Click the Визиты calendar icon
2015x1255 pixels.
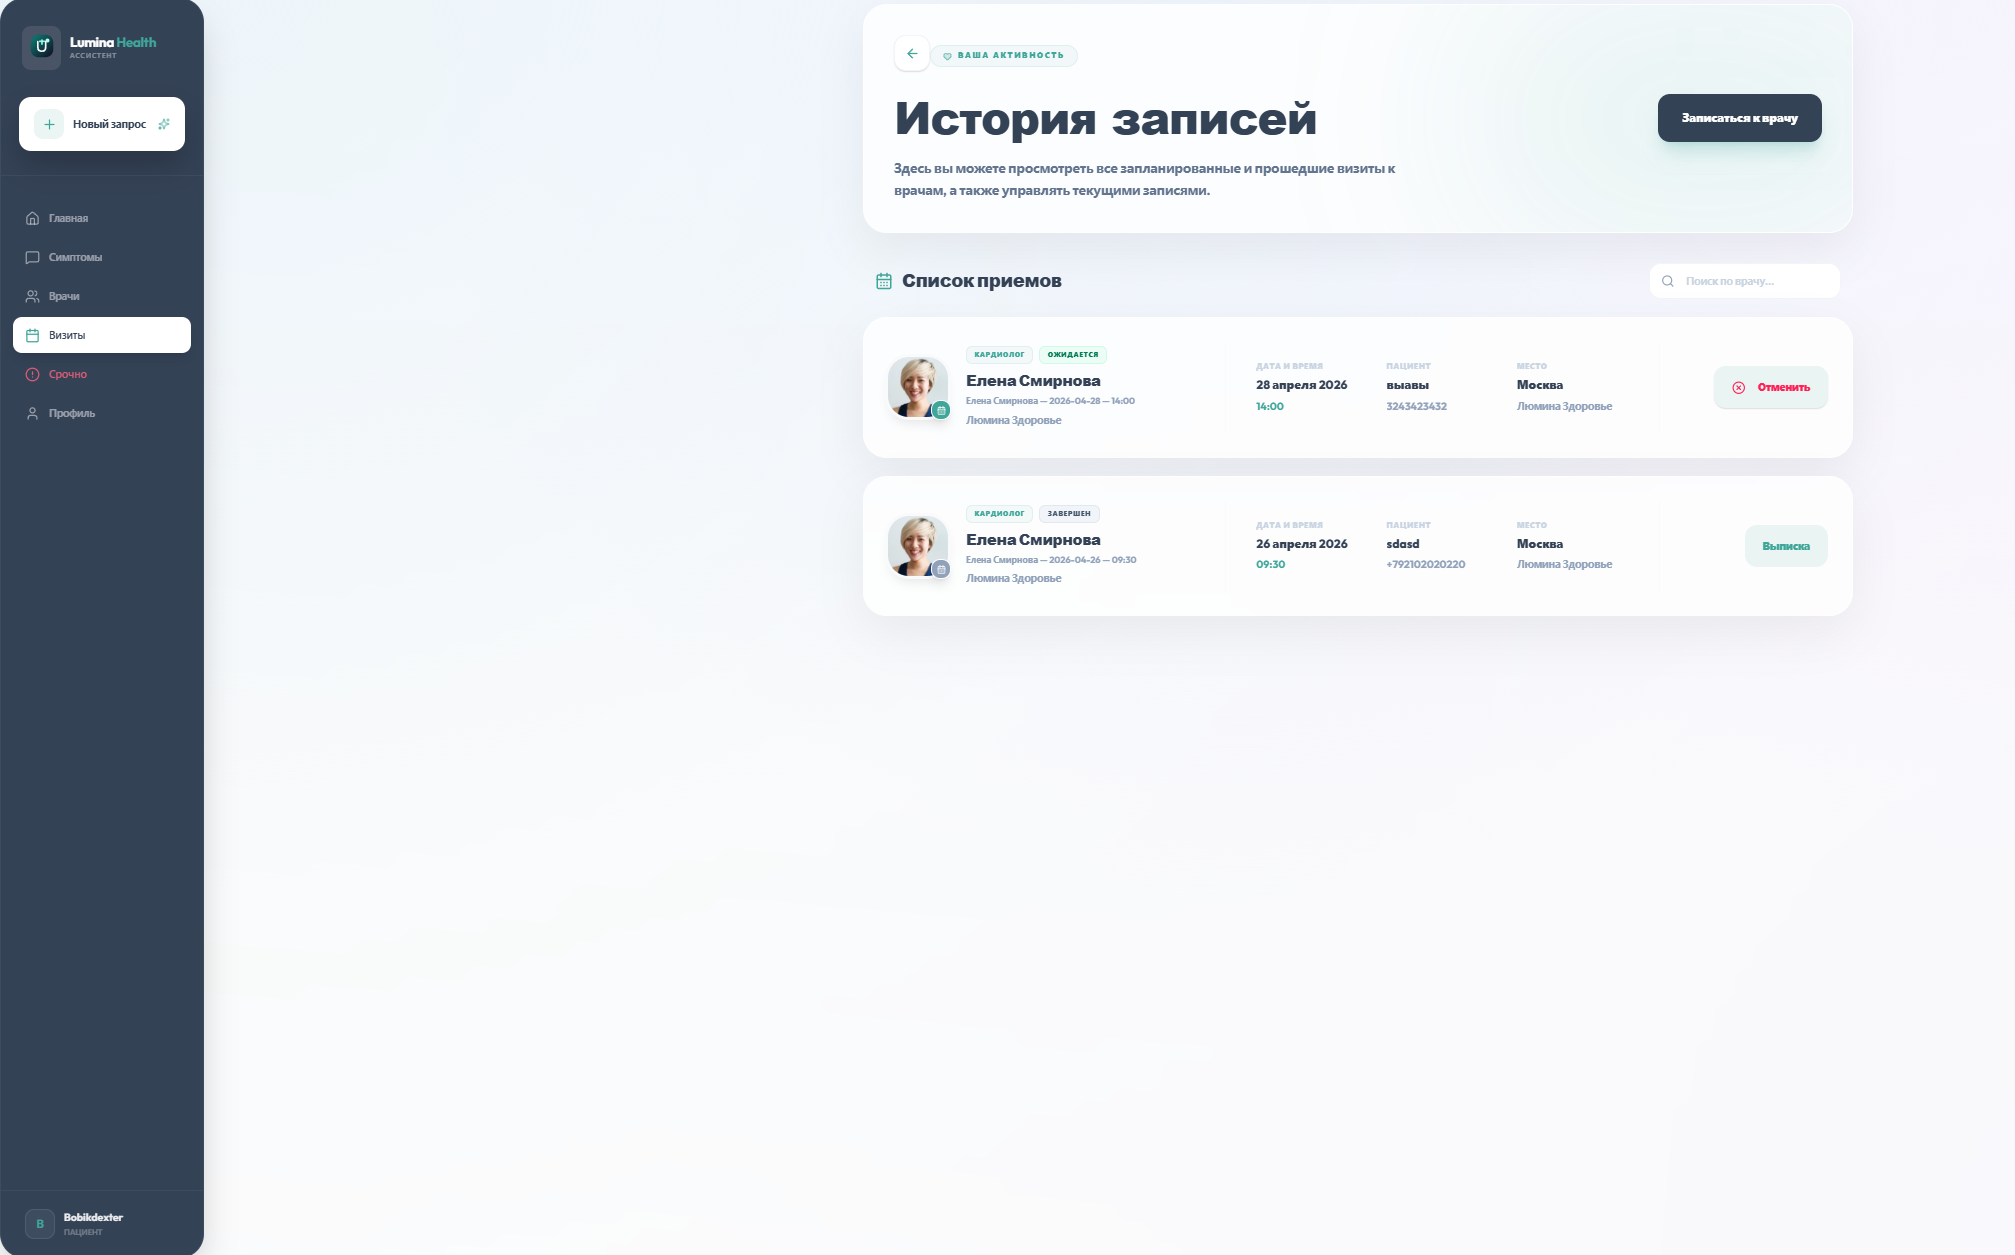pyautogui.click(x=33, y=335)
